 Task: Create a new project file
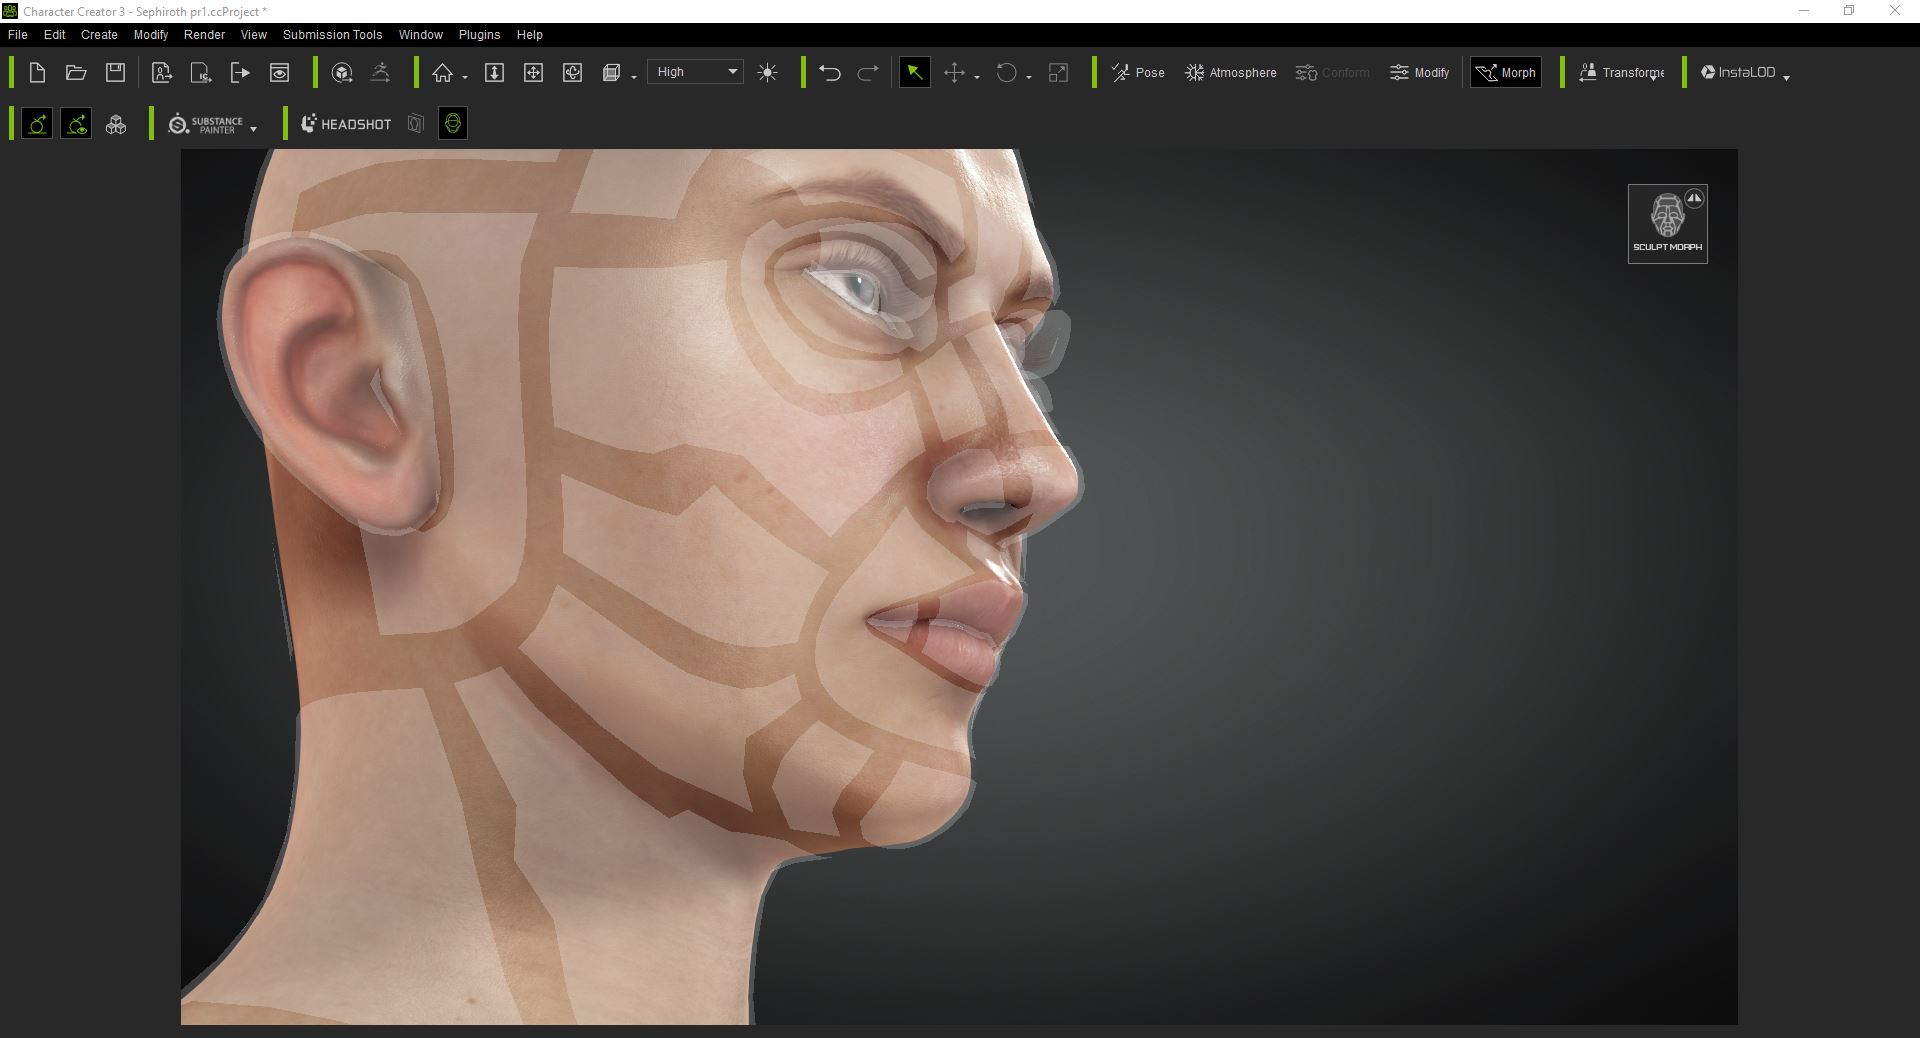[37, 72]
